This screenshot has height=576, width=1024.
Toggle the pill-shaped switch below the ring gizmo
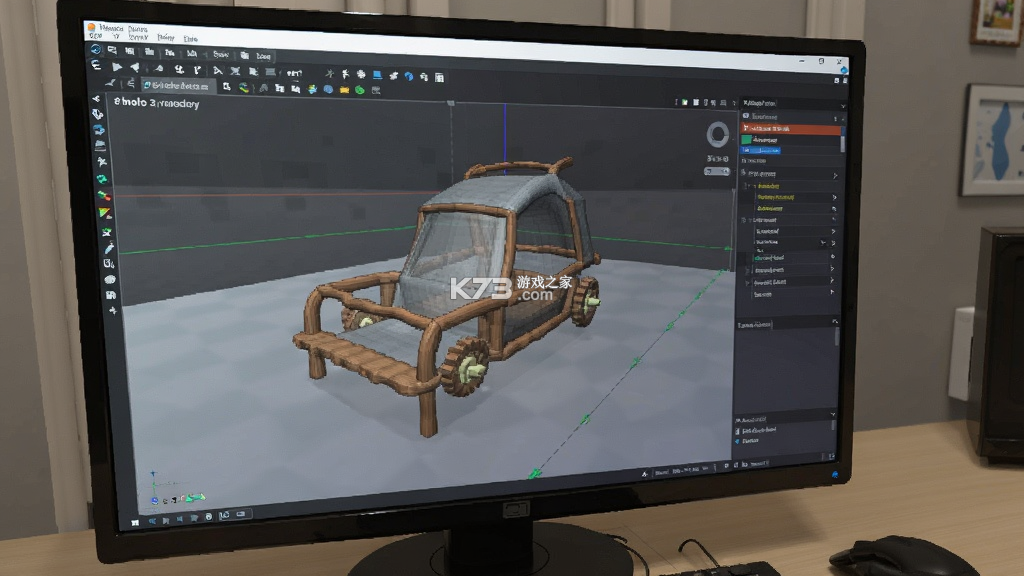tap(716, 171)
